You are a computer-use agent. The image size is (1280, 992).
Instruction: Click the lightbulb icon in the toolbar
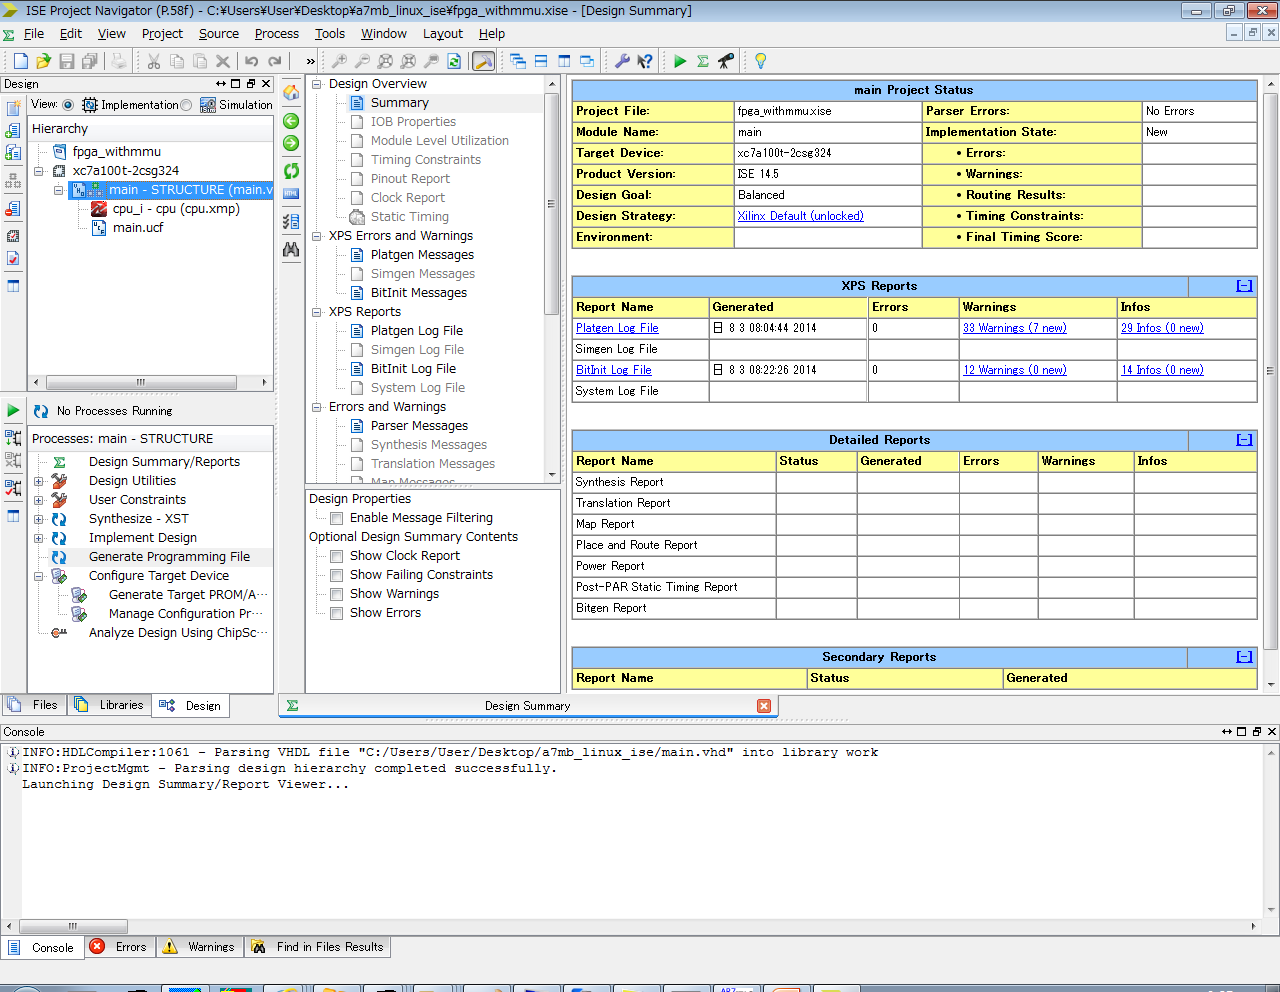click(760, 61)
